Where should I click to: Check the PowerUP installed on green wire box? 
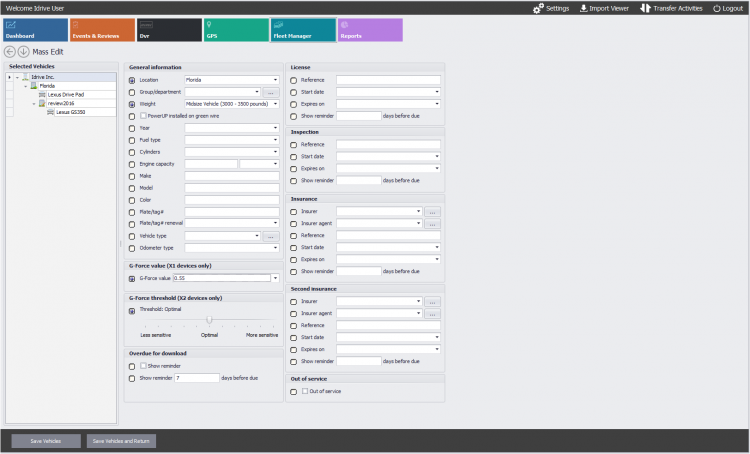(x=140, y=116)
